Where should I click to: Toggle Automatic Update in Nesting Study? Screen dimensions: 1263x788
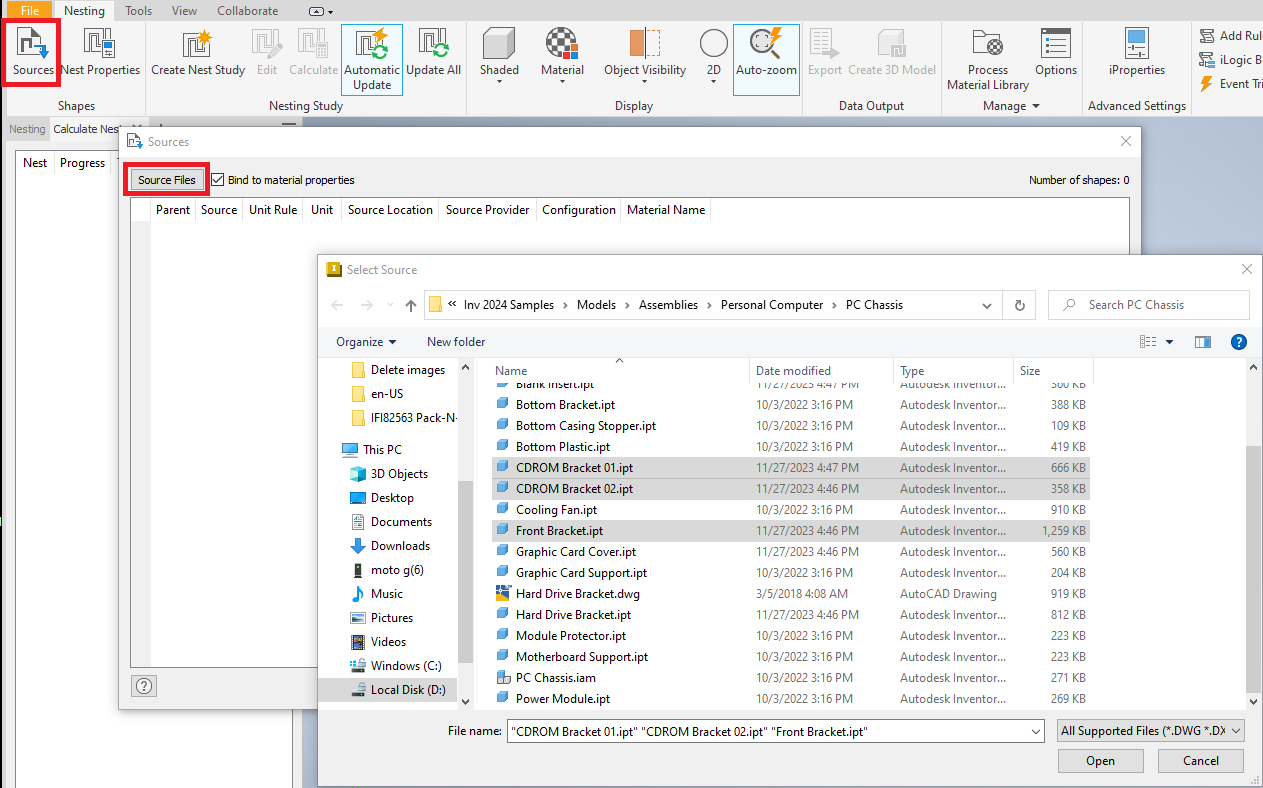[372, 59]
